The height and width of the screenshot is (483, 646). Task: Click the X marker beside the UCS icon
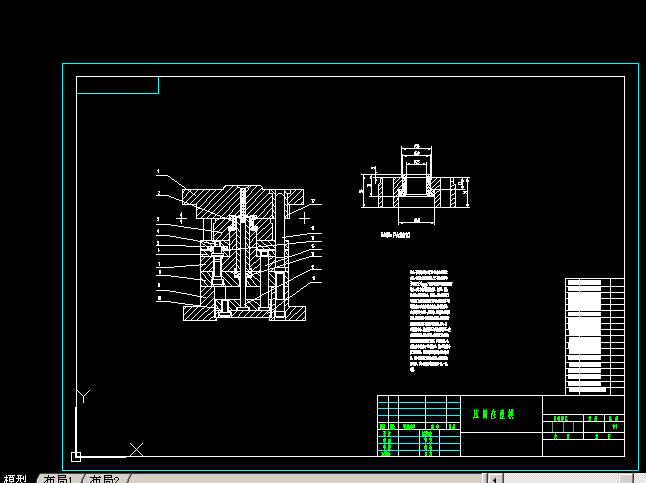pyautogui.click(x=136, y=449)
